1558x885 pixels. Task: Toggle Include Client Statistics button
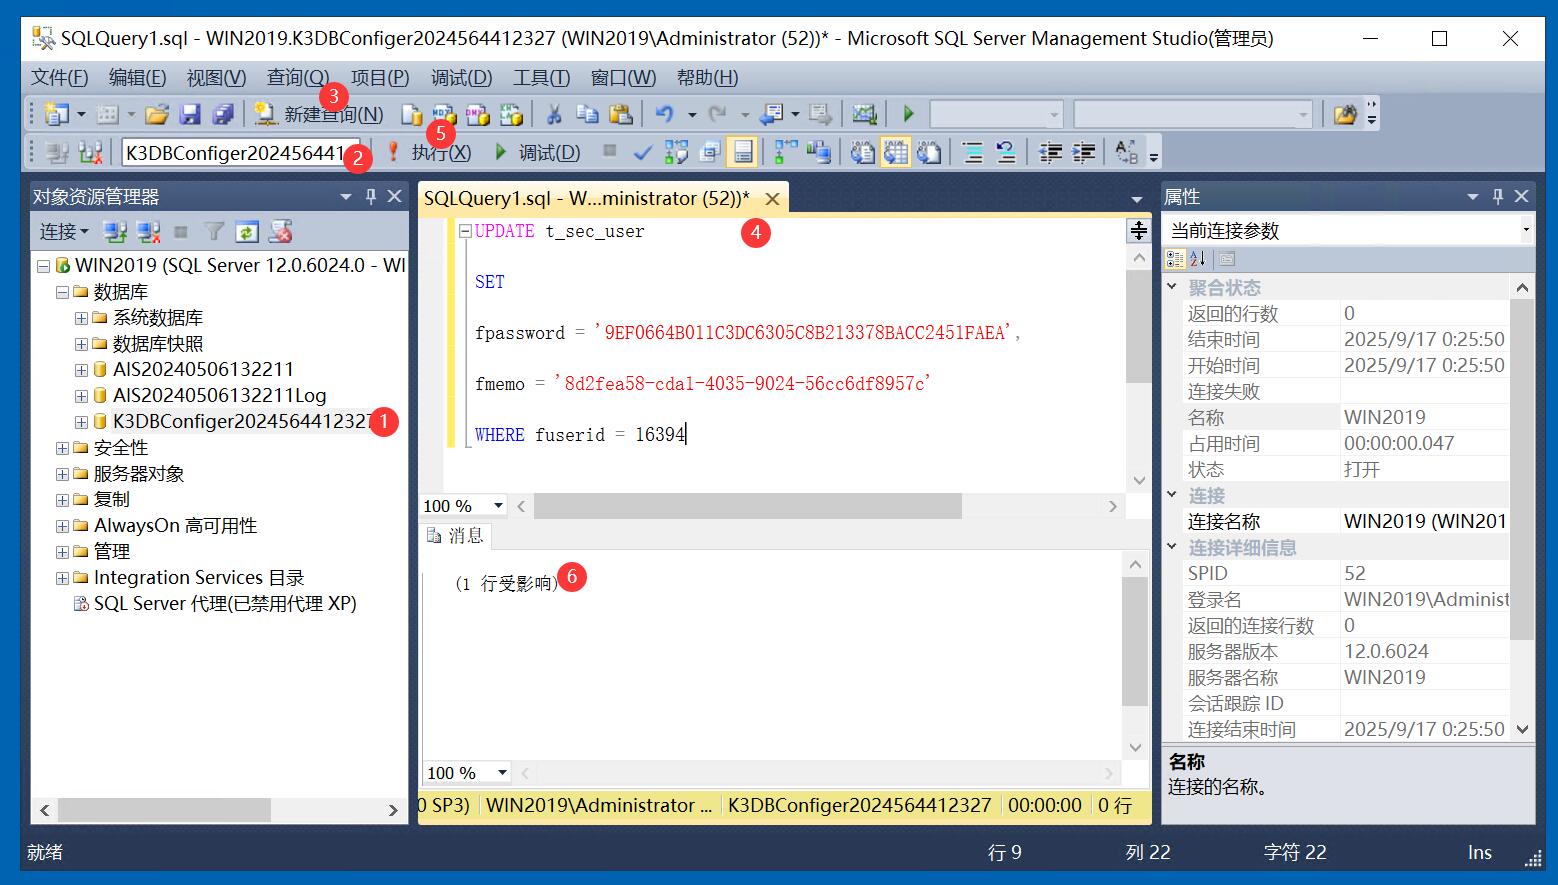tap(819, 152)
